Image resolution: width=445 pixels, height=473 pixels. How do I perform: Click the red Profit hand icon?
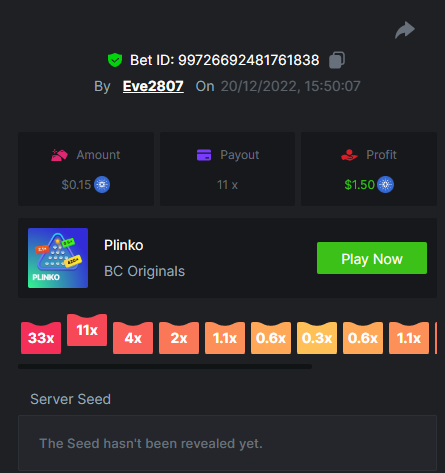pos(349,155)
